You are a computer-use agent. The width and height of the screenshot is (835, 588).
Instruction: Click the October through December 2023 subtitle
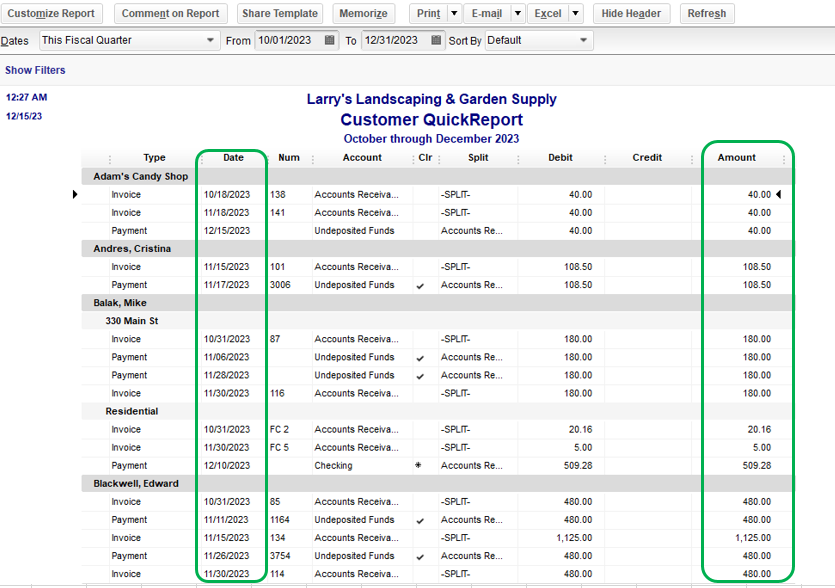(431, 139)
